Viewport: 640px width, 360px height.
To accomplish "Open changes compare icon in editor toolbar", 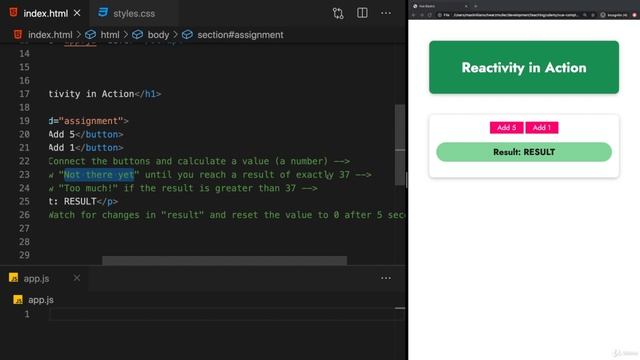I will 338,13.
